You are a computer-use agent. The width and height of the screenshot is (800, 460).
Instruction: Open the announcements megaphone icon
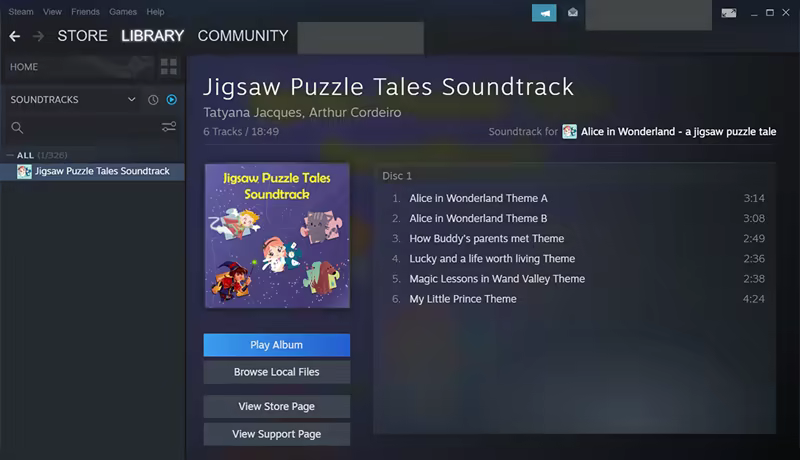pyautogui.click(x=544, y=13)
